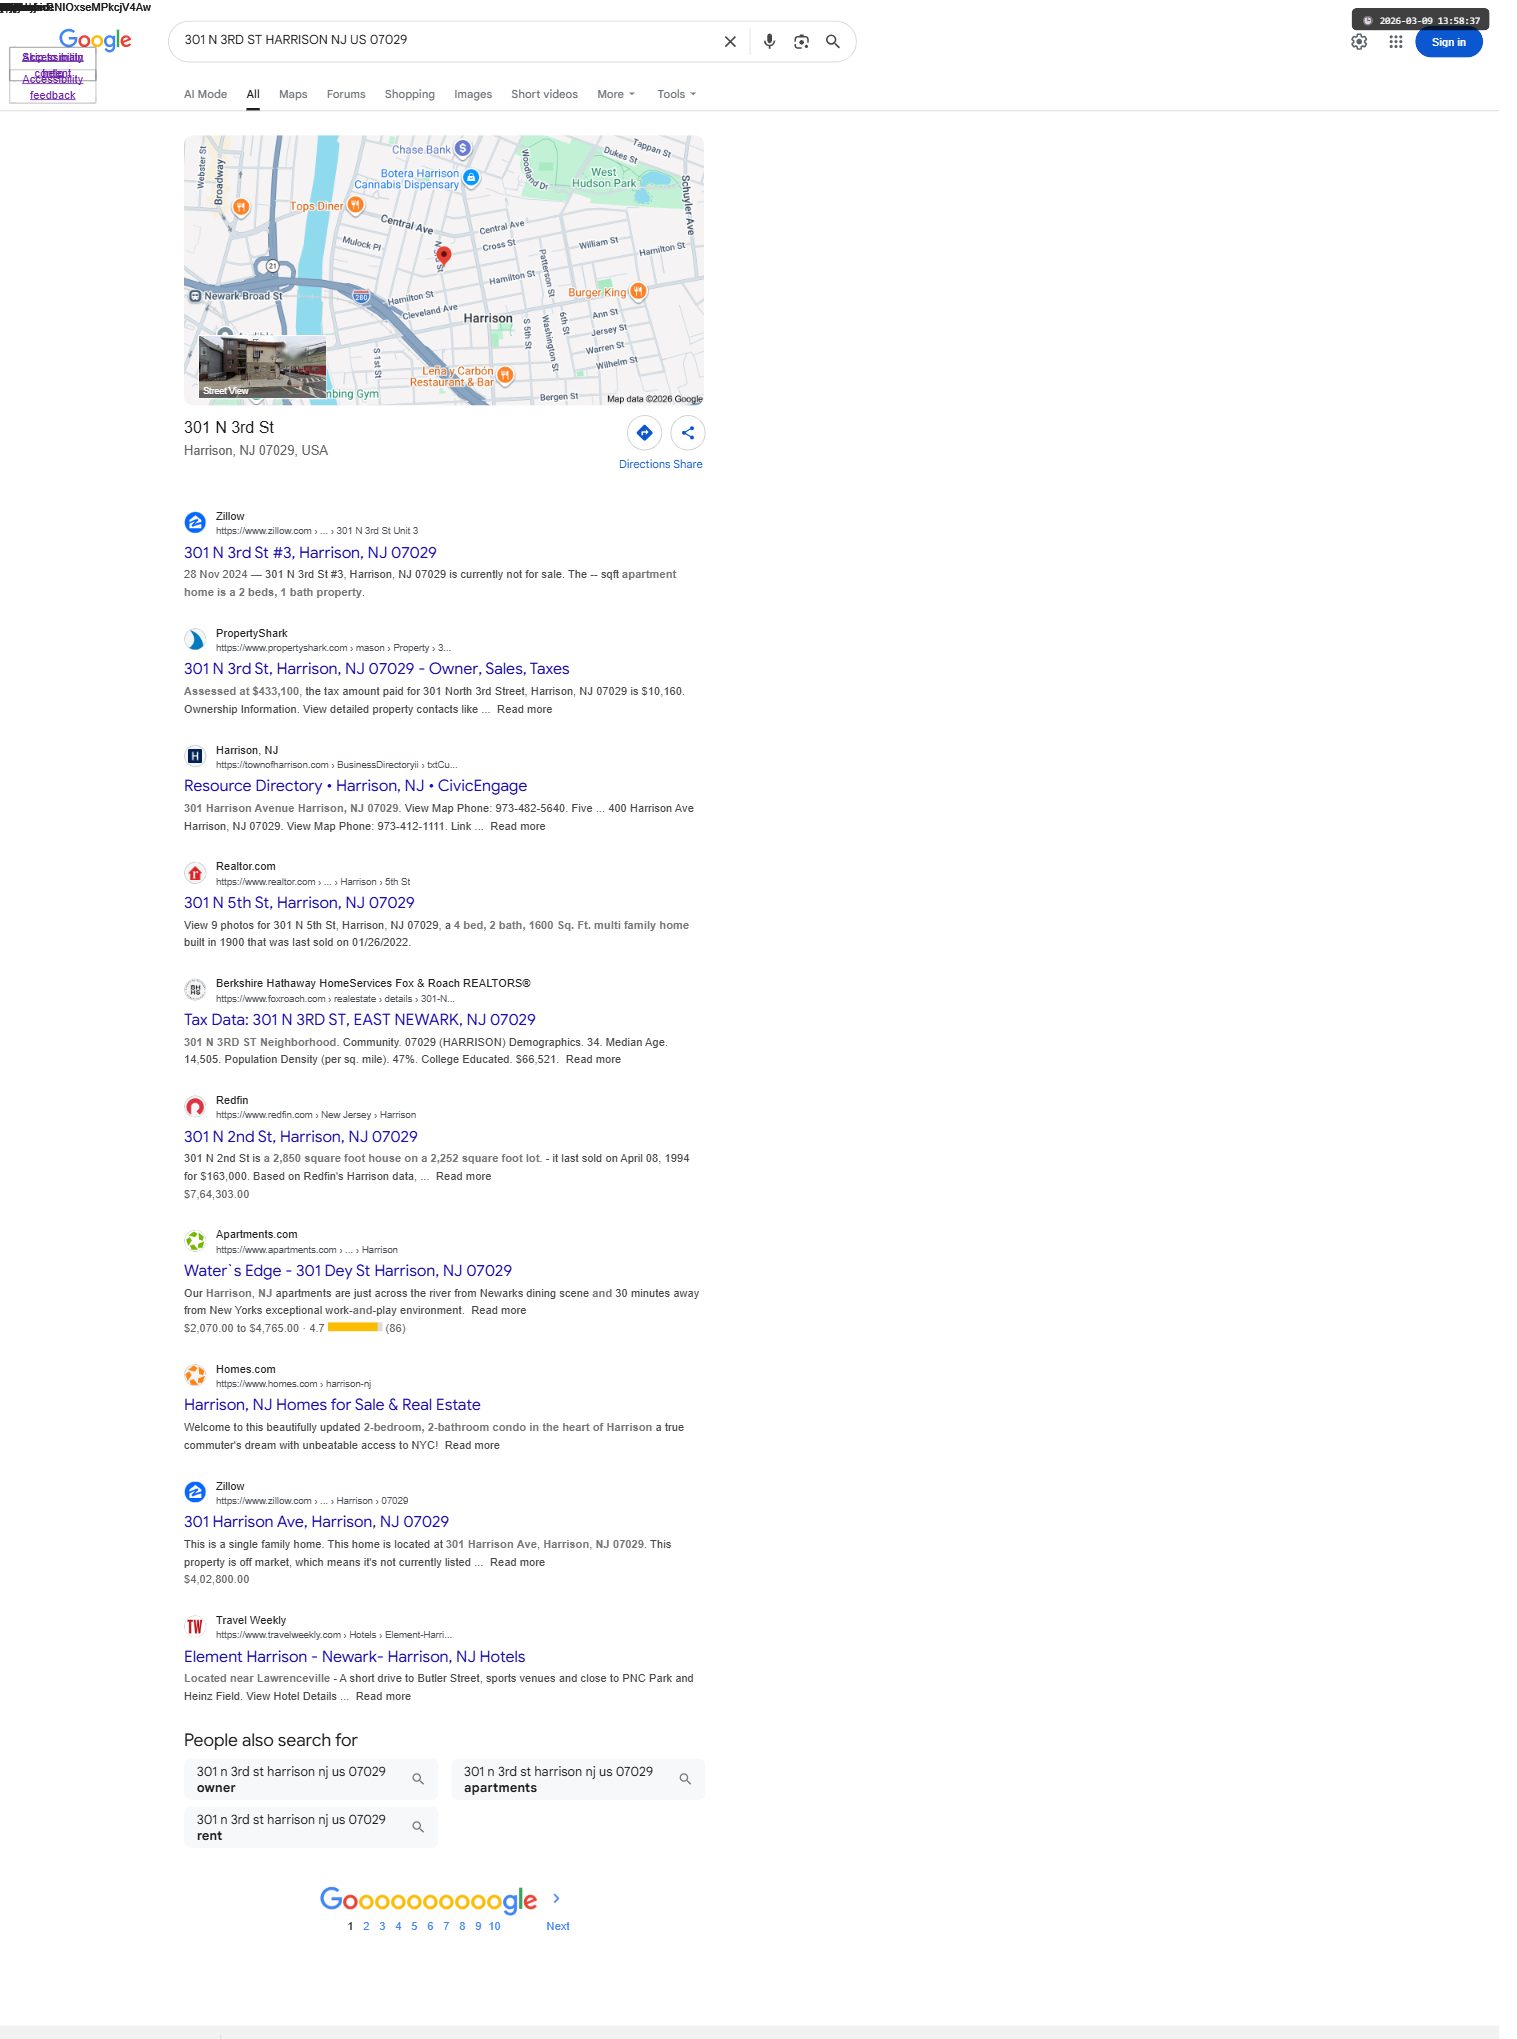Go to next results page arrow

click(x=557, y=1898)
